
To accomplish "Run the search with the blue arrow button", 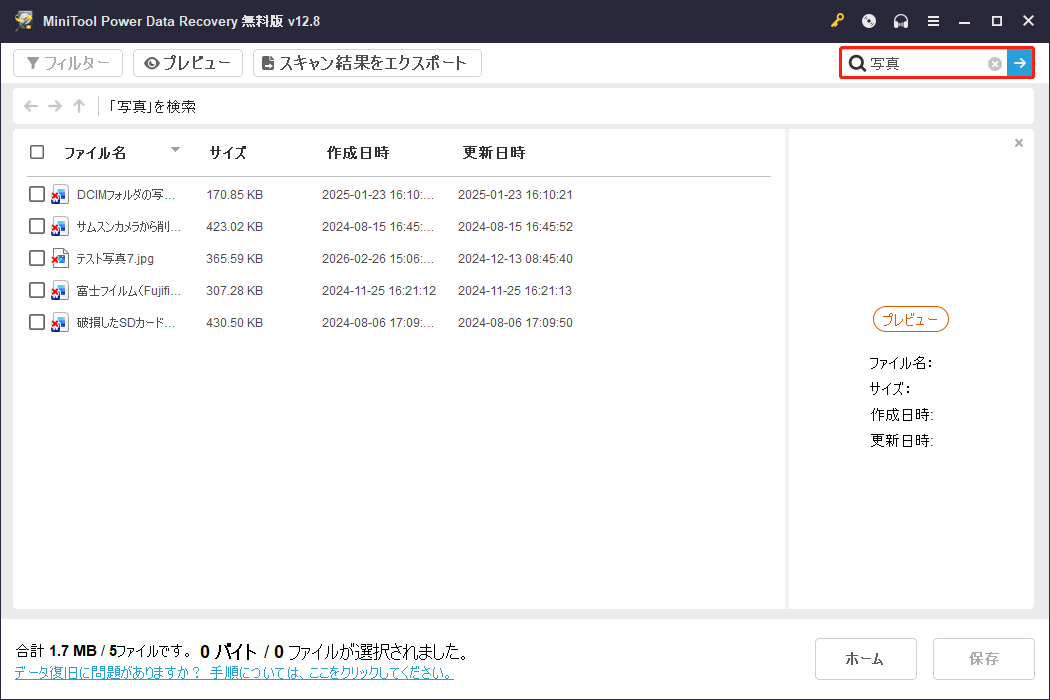I will tap(1019, 63).
